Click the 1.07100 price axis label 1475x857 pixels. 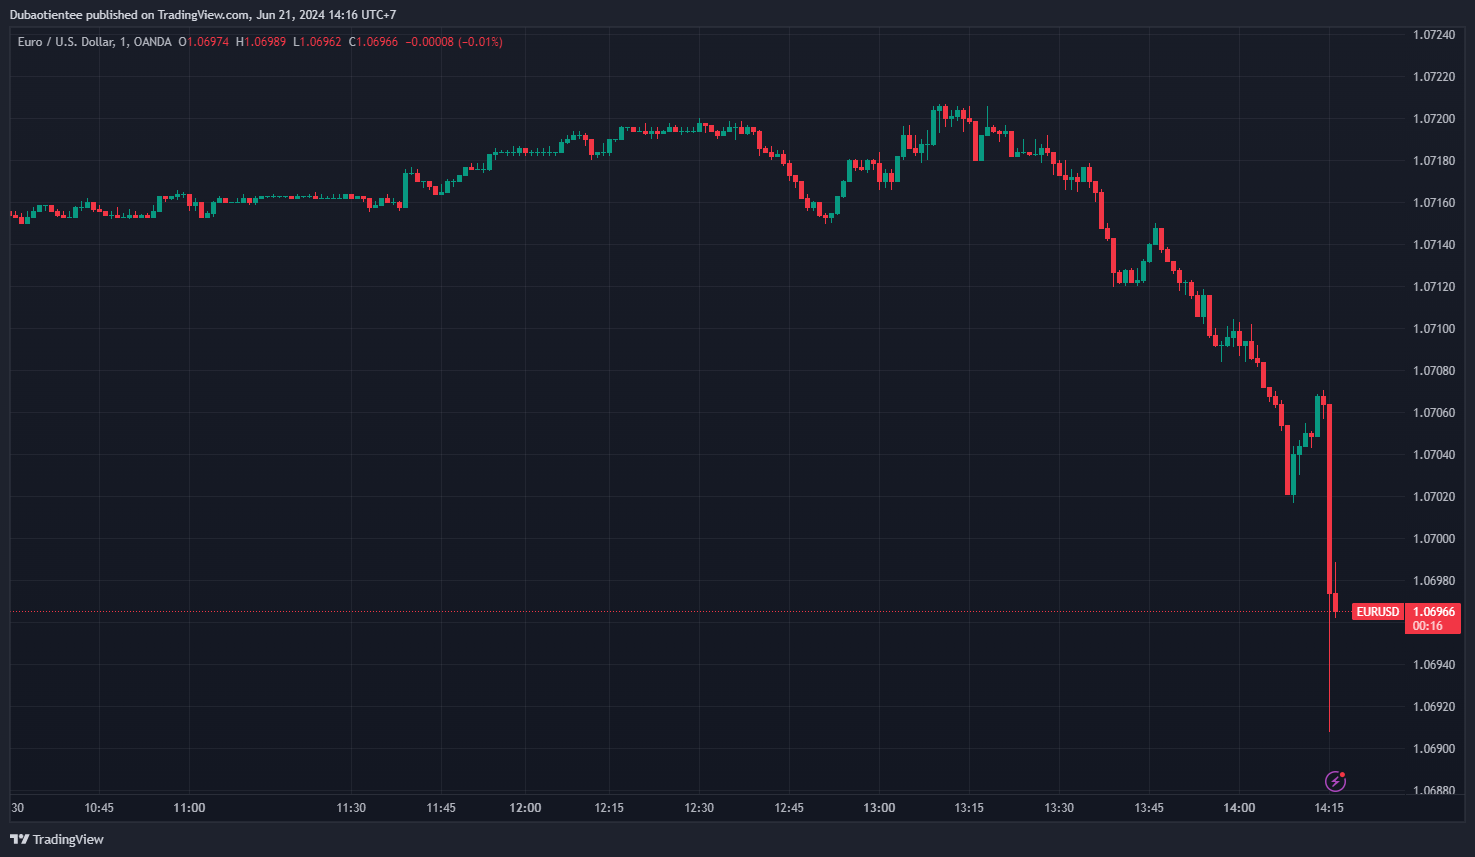(1433, 329)
